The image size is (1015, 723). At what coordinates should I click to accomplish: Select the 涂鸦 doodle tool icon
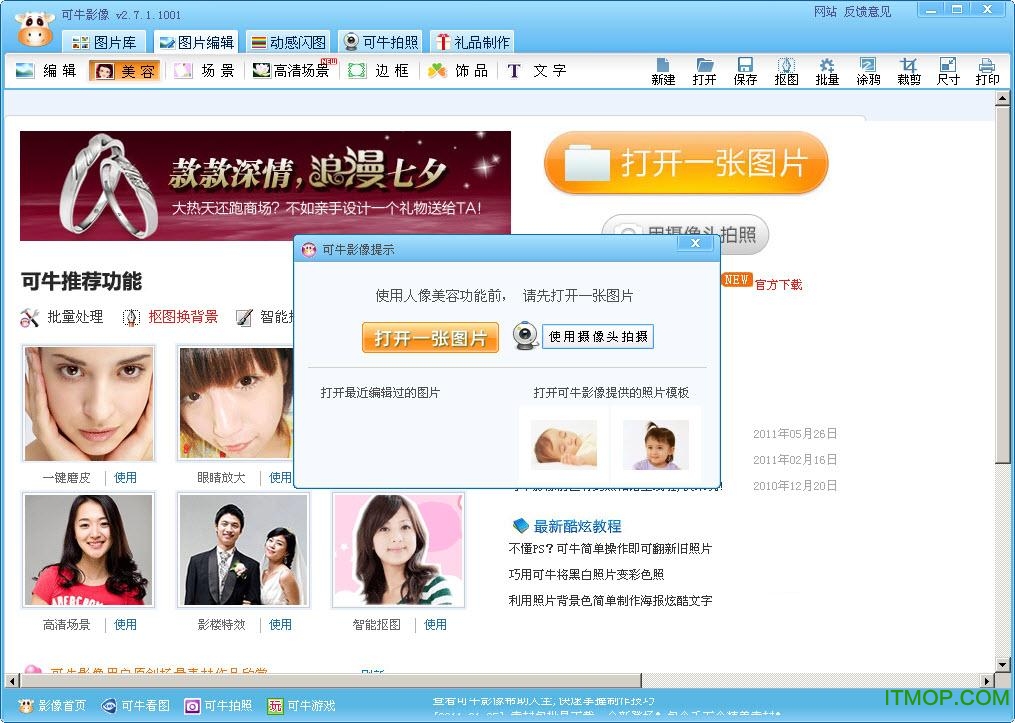[x=867, y=71]
